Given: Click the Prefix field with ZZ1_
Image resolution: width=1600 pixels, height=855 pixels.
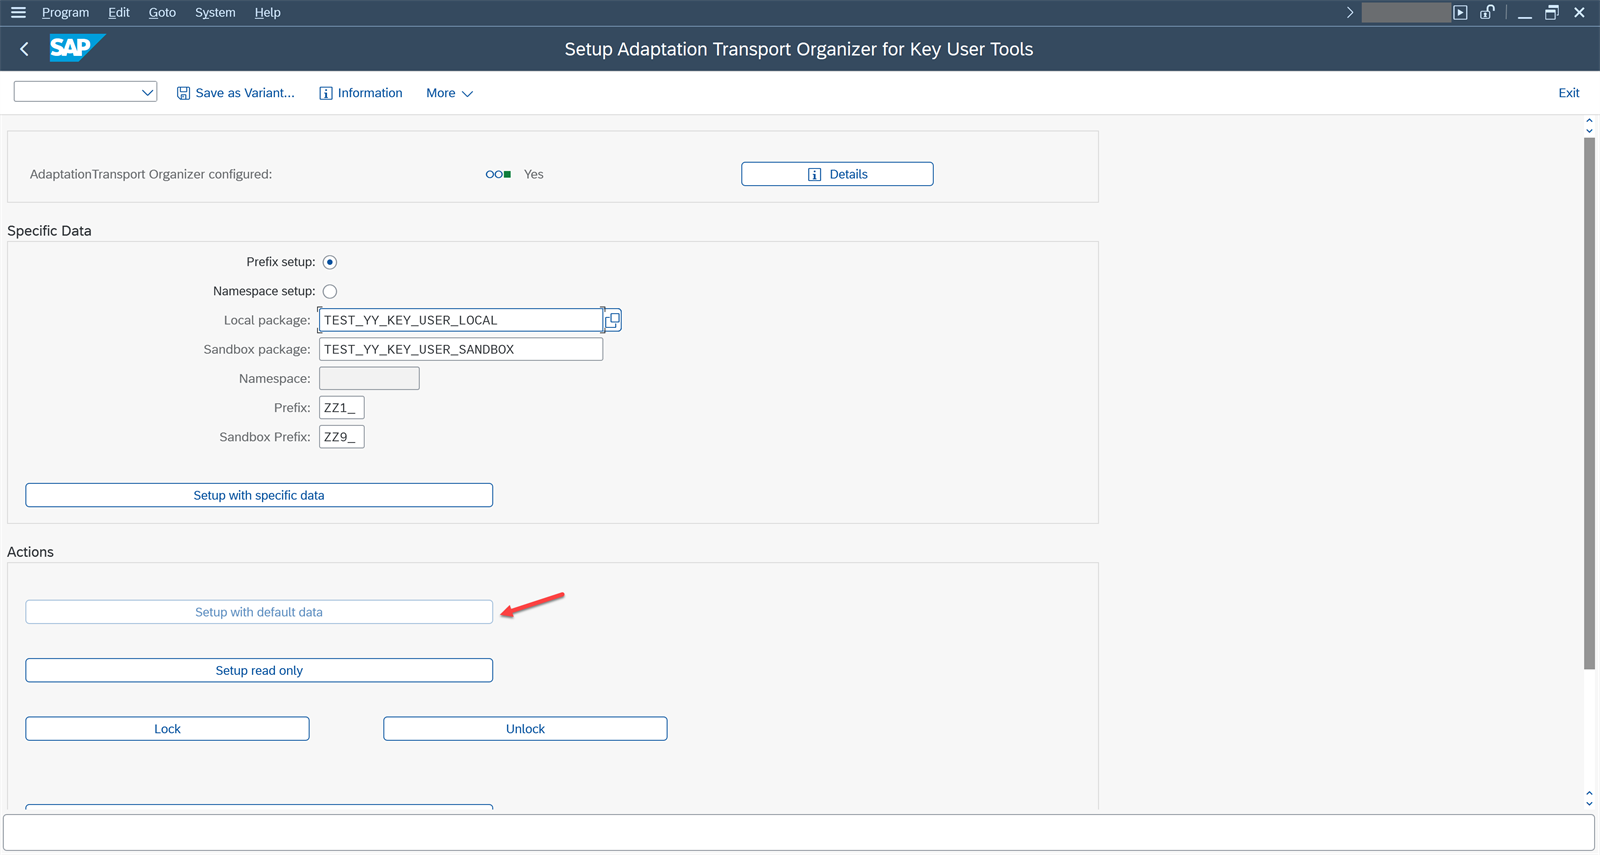Looking at the screenshot, I should (x=342, y=407).
